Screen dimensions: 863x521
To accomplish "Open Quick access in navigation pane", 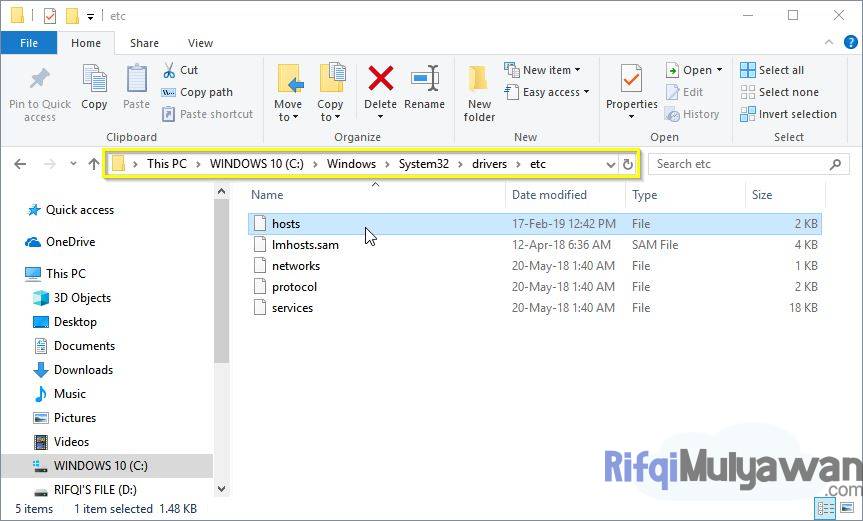I will (70, 210).
